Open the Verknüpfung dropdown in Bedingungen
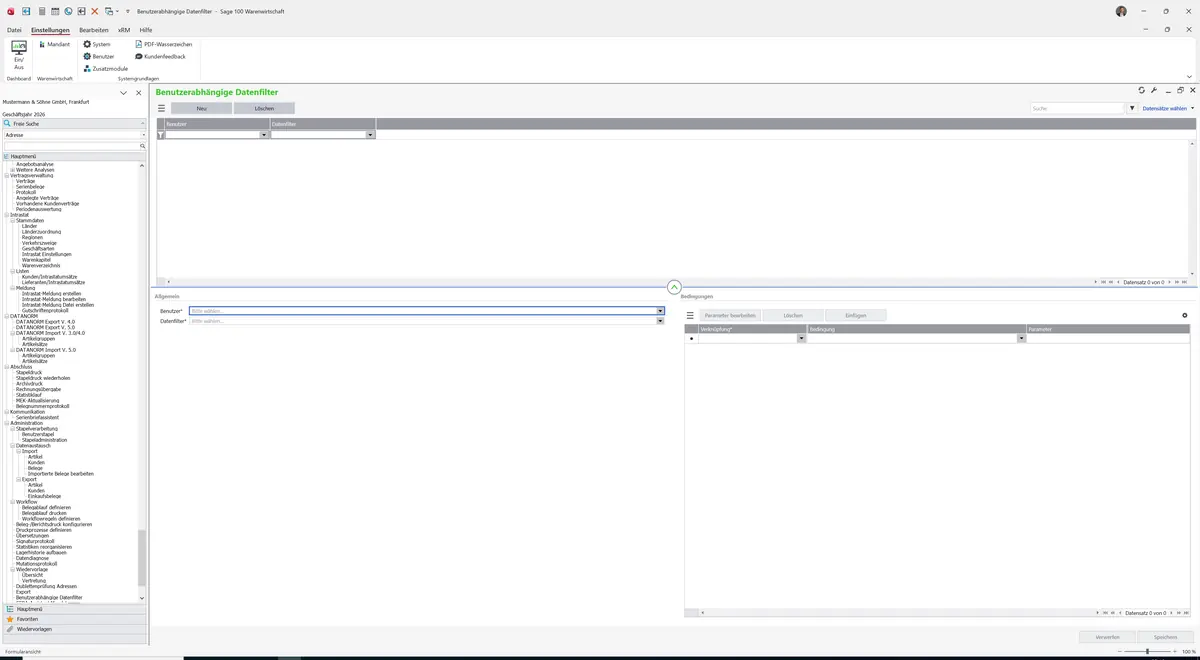Image resolution: width=1200 pixels, height=660 pixels. [x=801, y=339]
